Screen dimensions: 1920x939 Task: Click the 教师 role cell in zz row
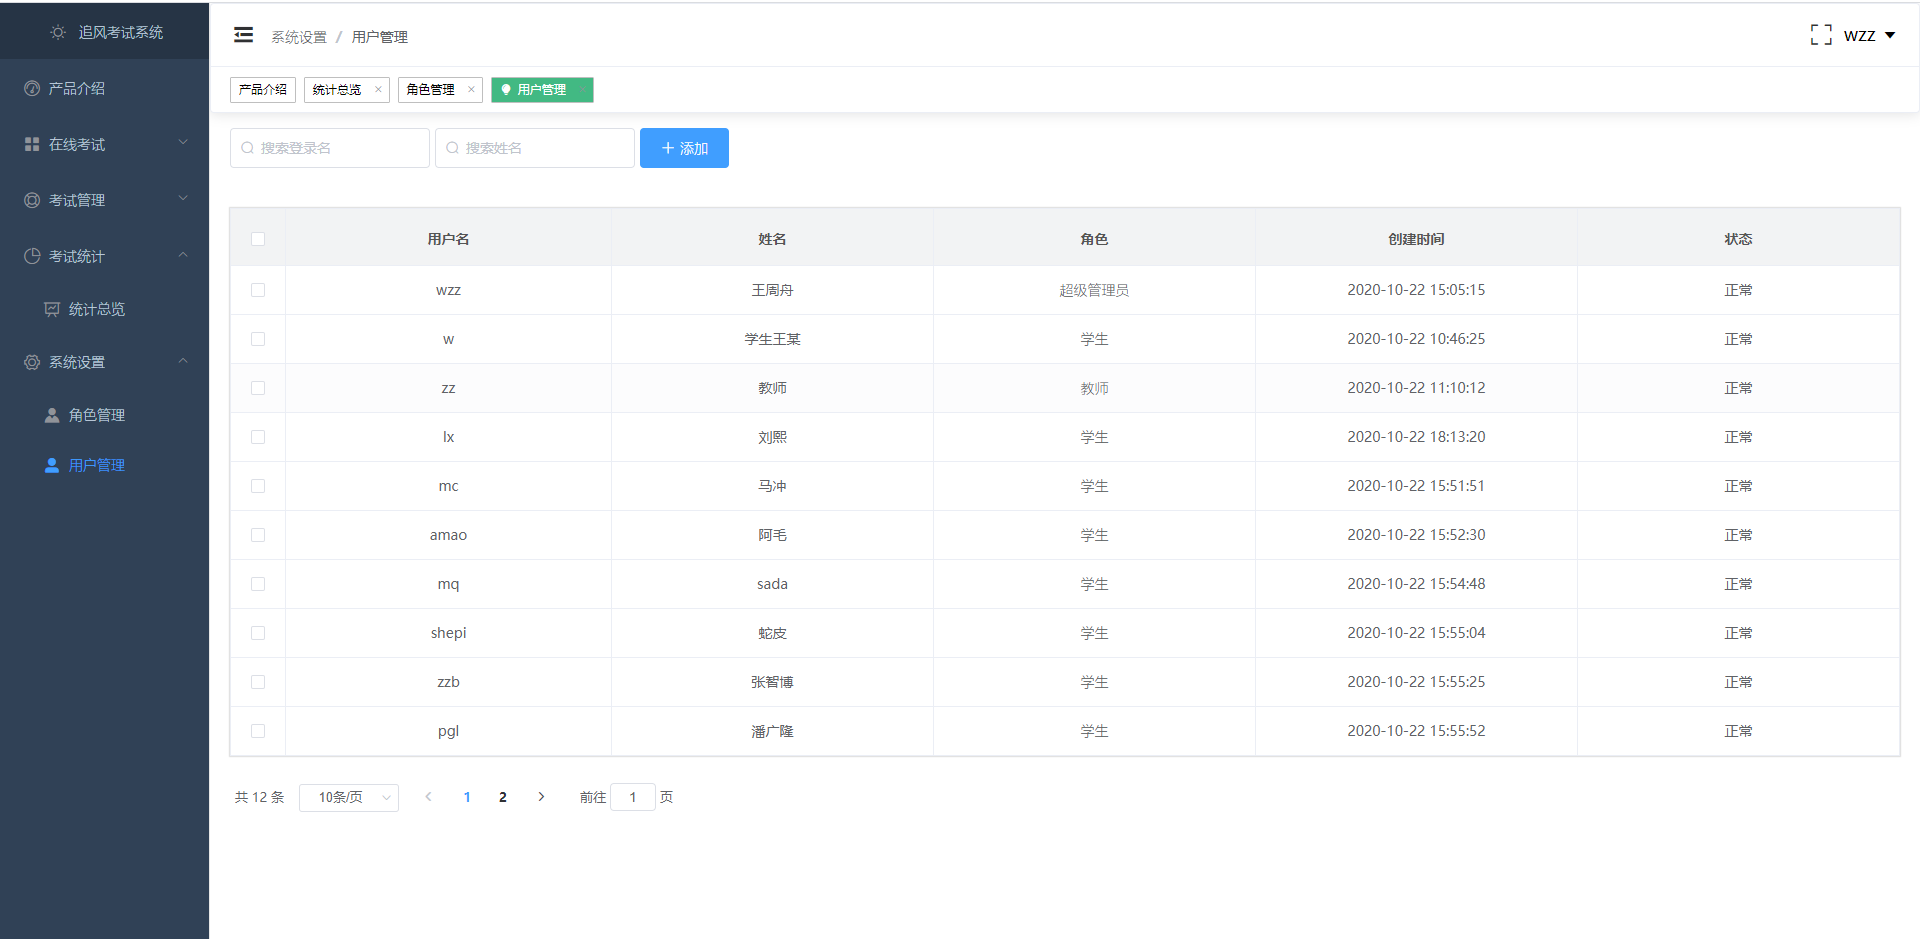click(x=1094, y=388)
